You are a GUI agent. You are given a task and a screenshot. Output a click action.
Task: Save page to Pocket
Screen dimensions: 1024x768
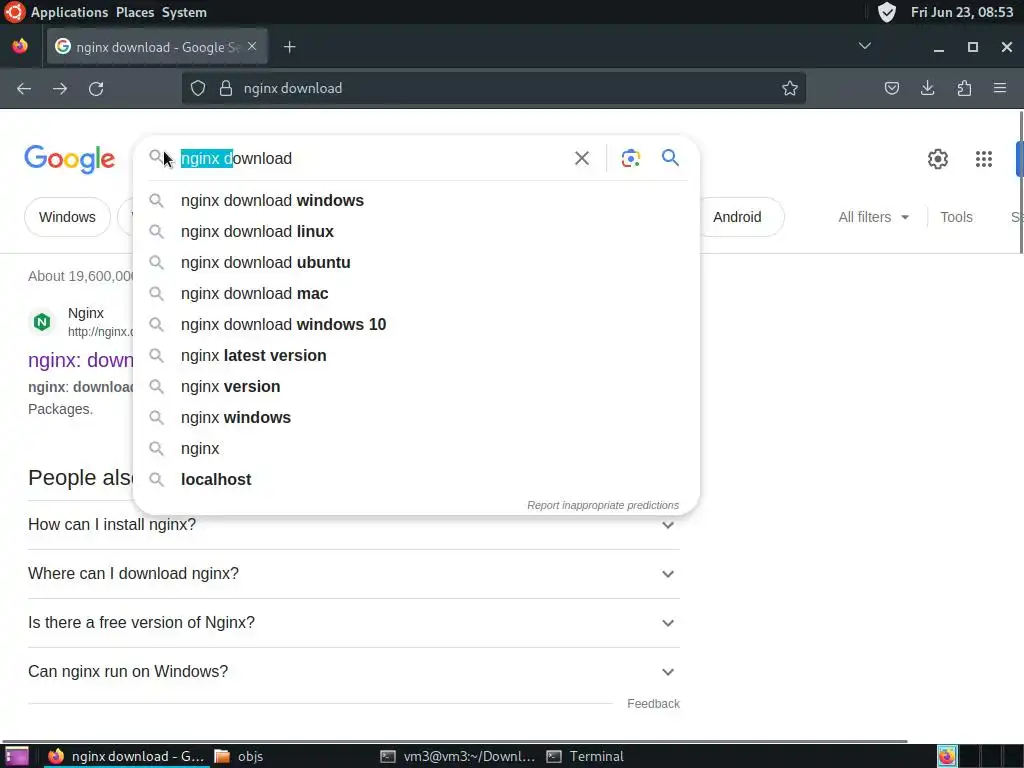[x=891, y=88]
